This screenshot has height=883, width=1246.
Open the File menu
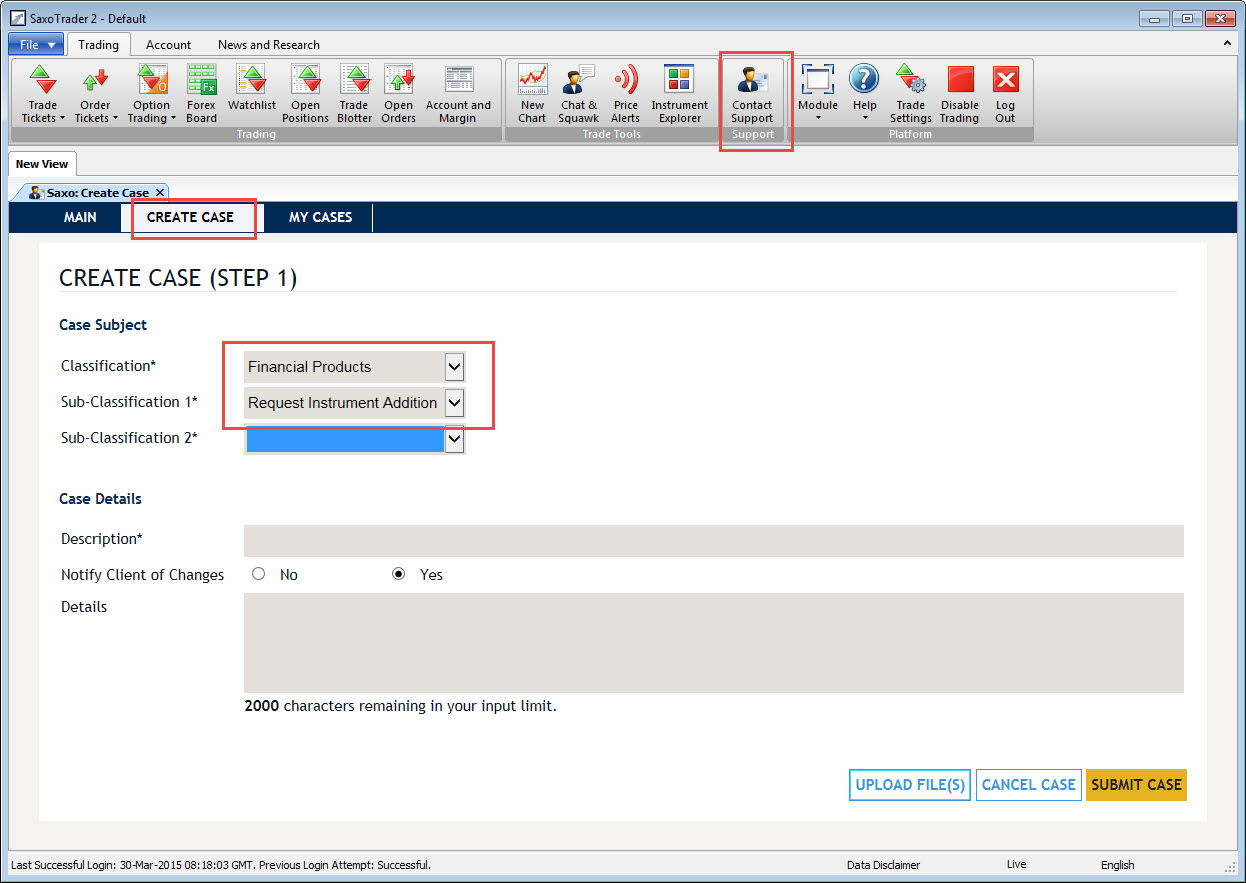point(37,45)
